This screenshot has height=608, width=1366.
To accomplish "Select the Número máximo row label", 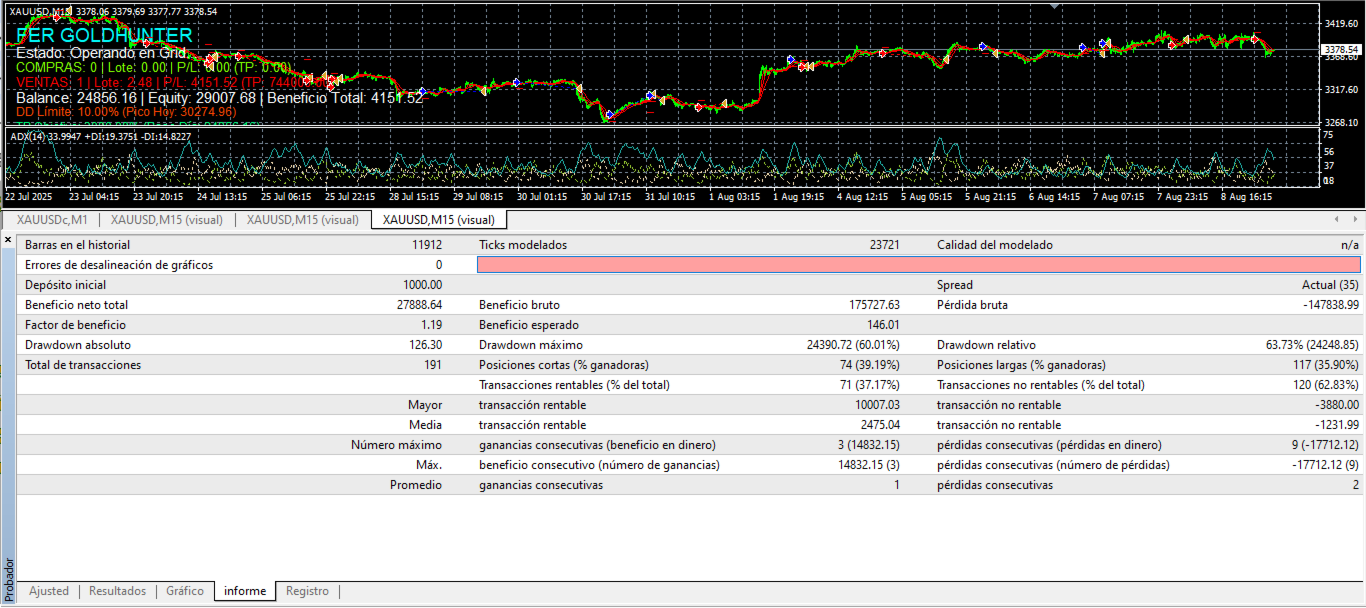I will [x=396, y=445].
